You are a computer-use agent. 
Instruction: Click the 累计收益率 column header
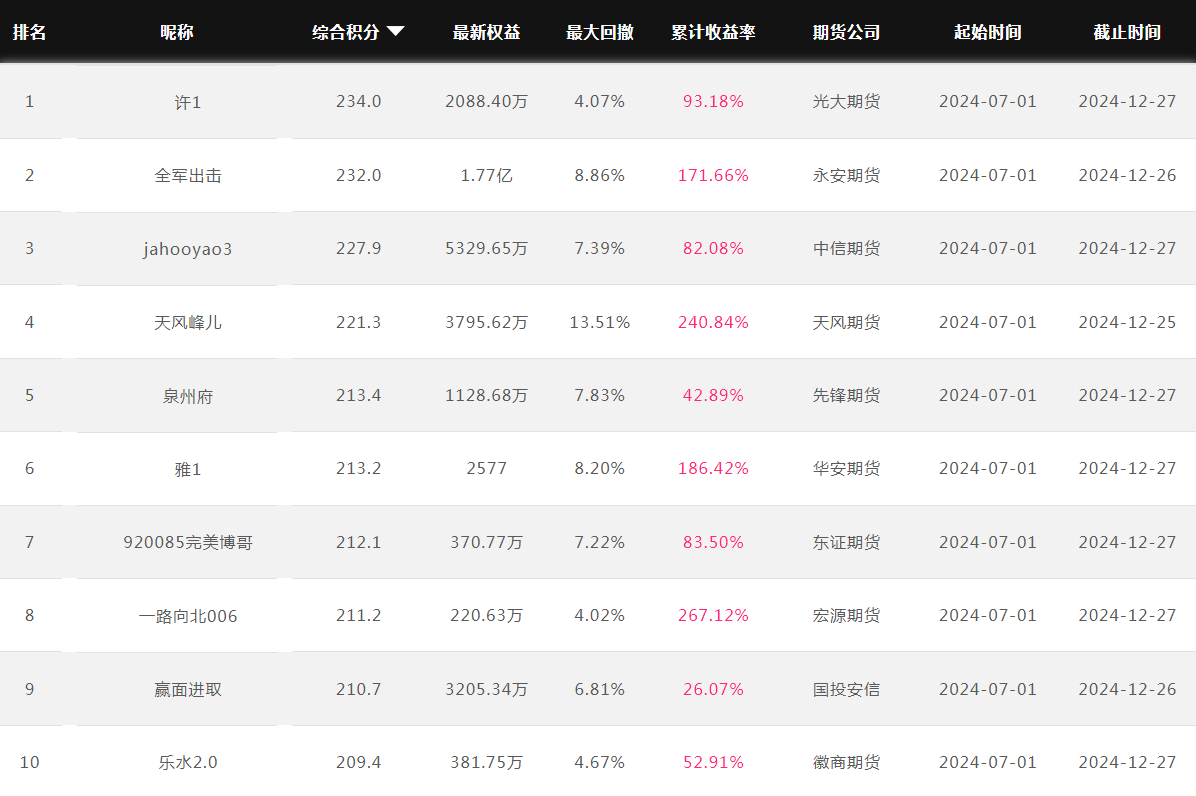coord(713,32)
